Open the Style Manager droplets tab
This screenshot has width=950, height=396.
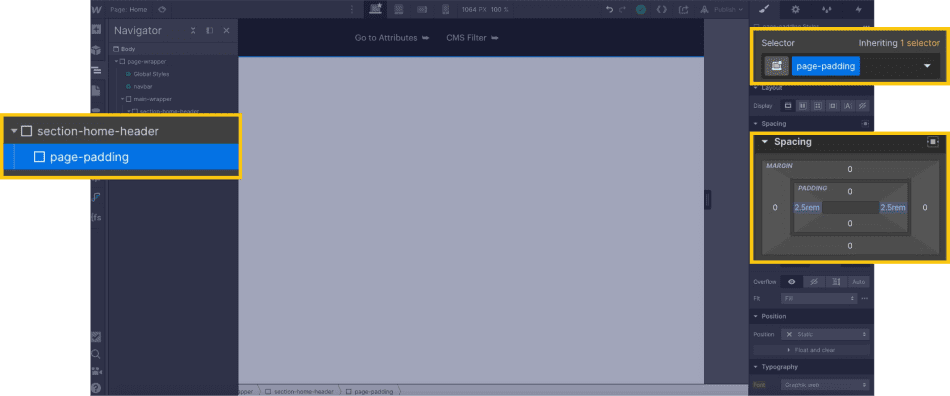click(x=827, y=10)
